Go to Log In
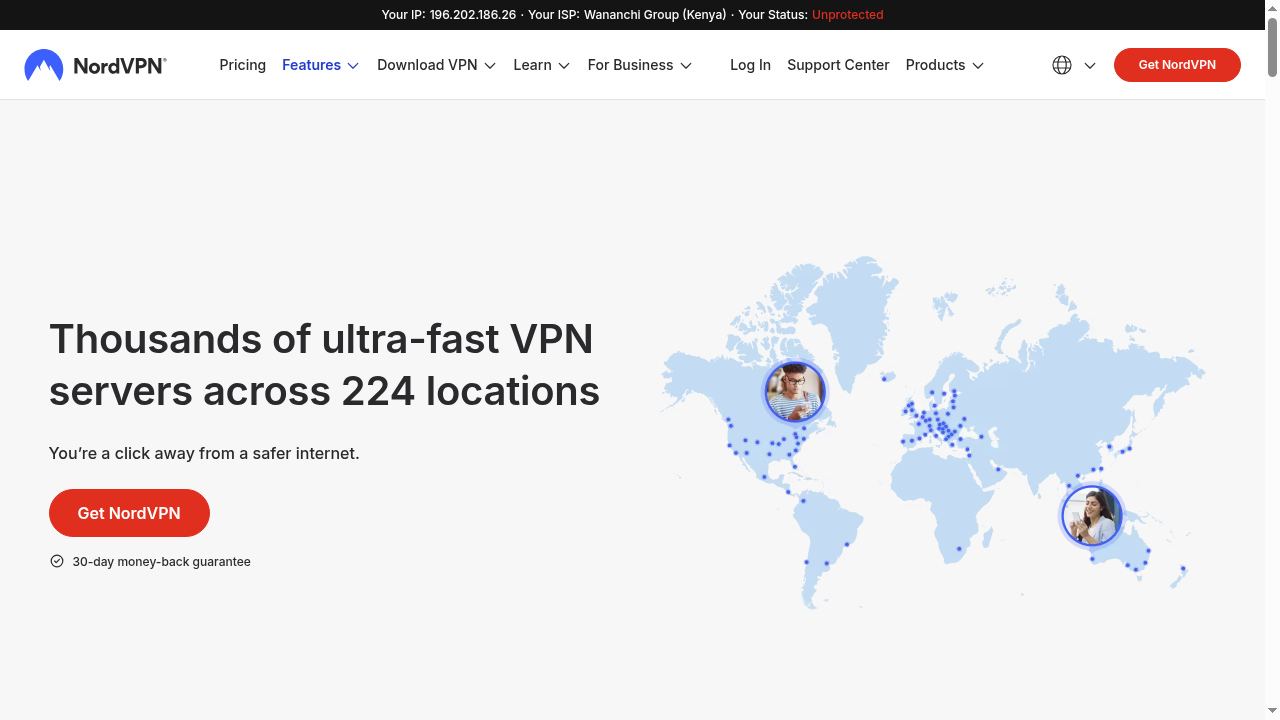 (x=750, y=65)
